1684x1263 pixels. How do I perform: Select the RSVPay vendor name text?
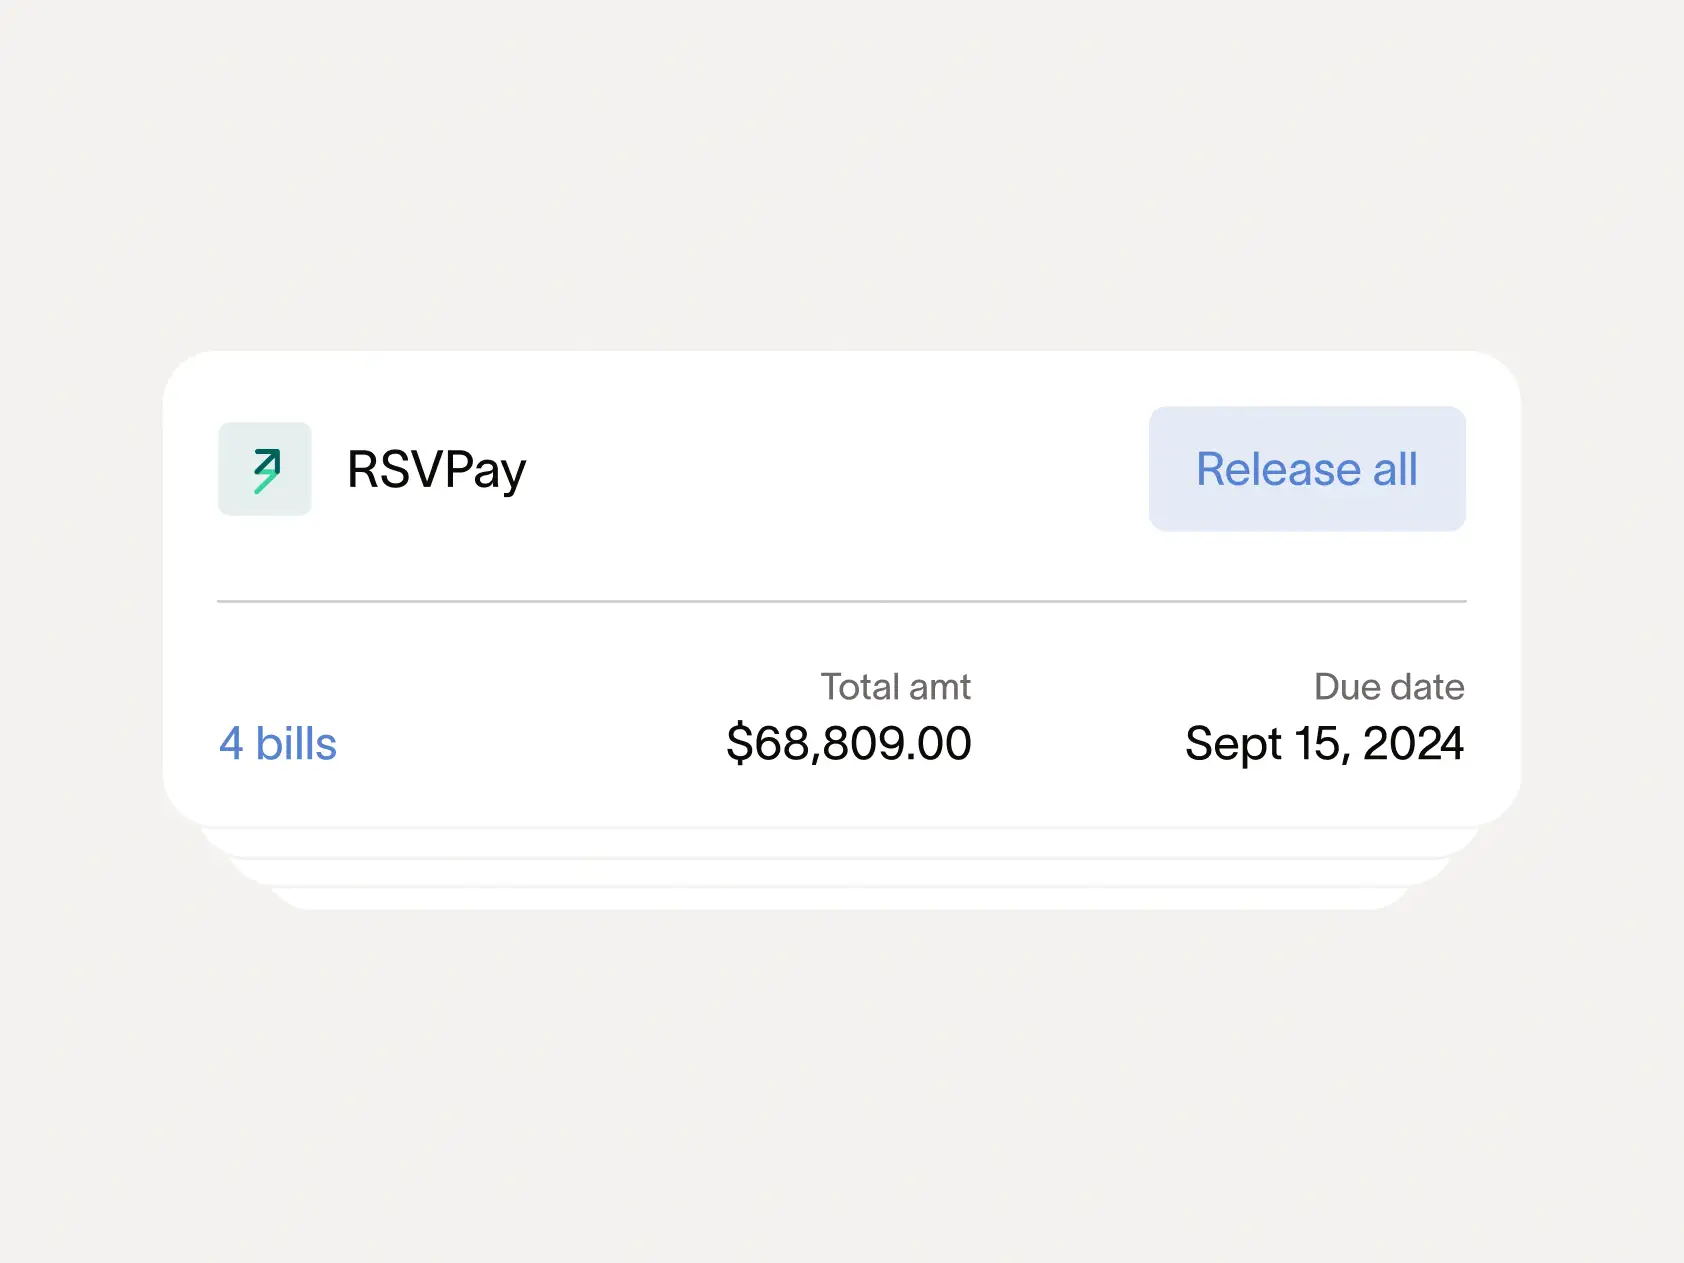(x=436, y=469)
